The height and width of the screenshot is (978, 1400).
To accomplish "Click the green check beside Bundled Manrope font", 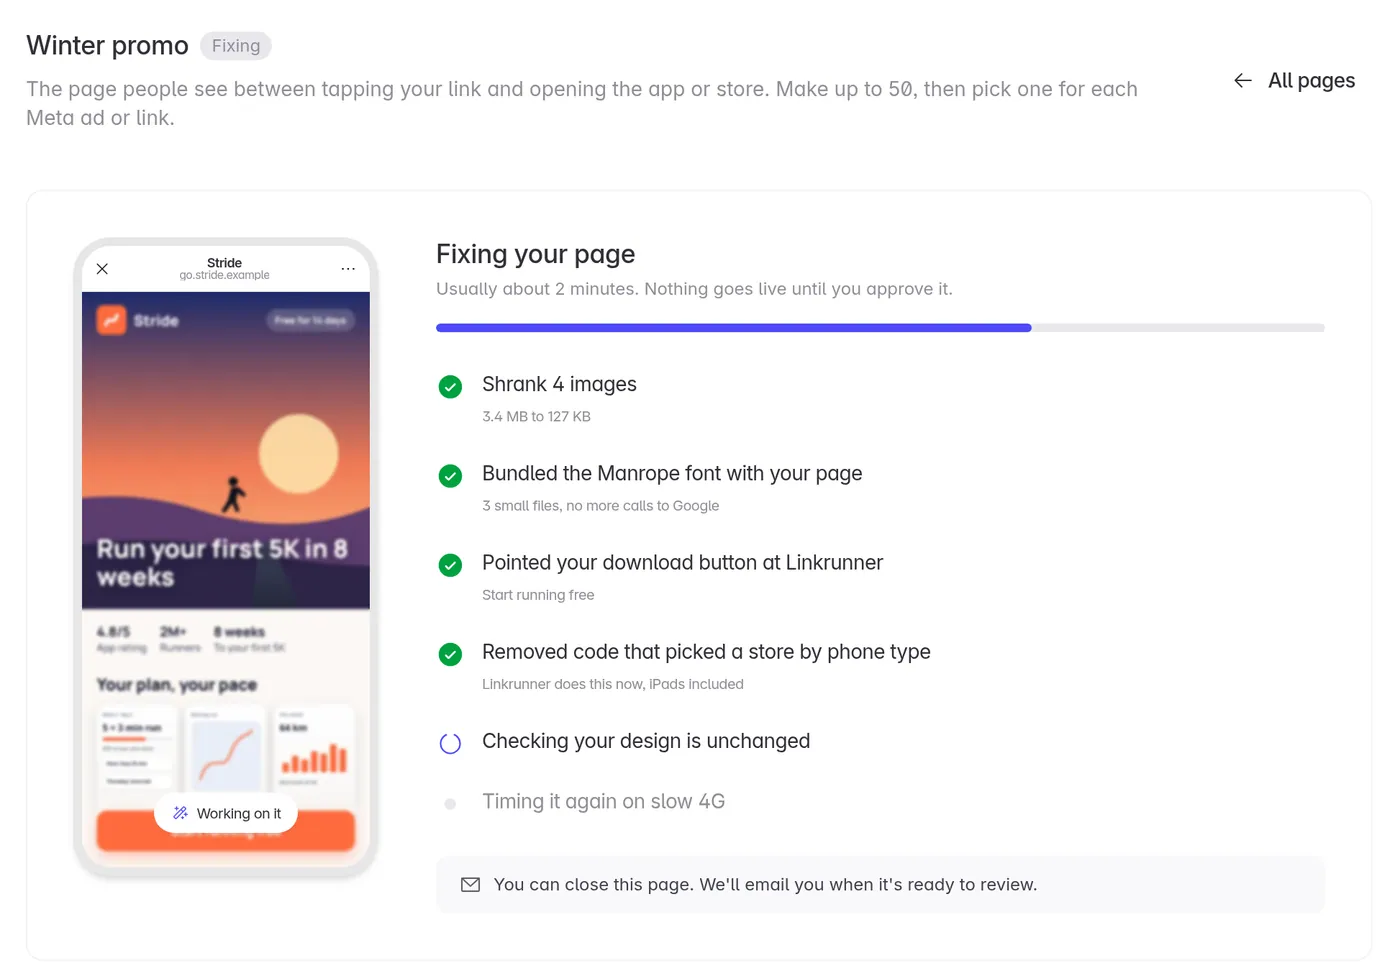I will click(450, 476).
